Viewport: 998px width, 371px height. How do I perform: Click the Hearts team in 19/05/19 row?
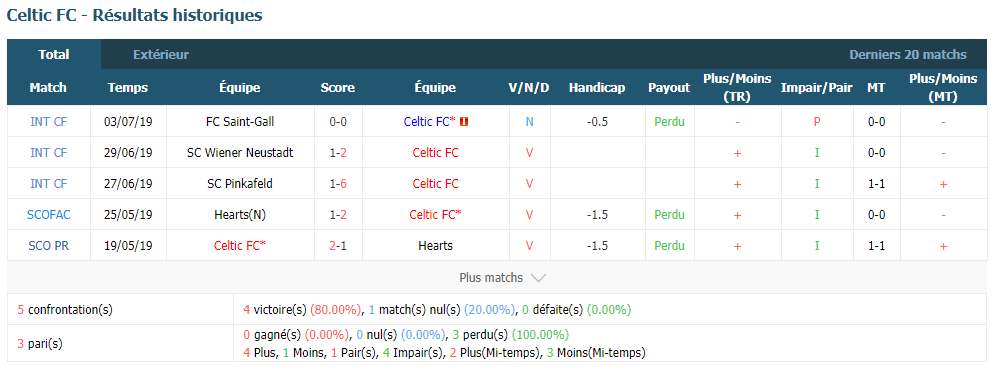point(435,246)
